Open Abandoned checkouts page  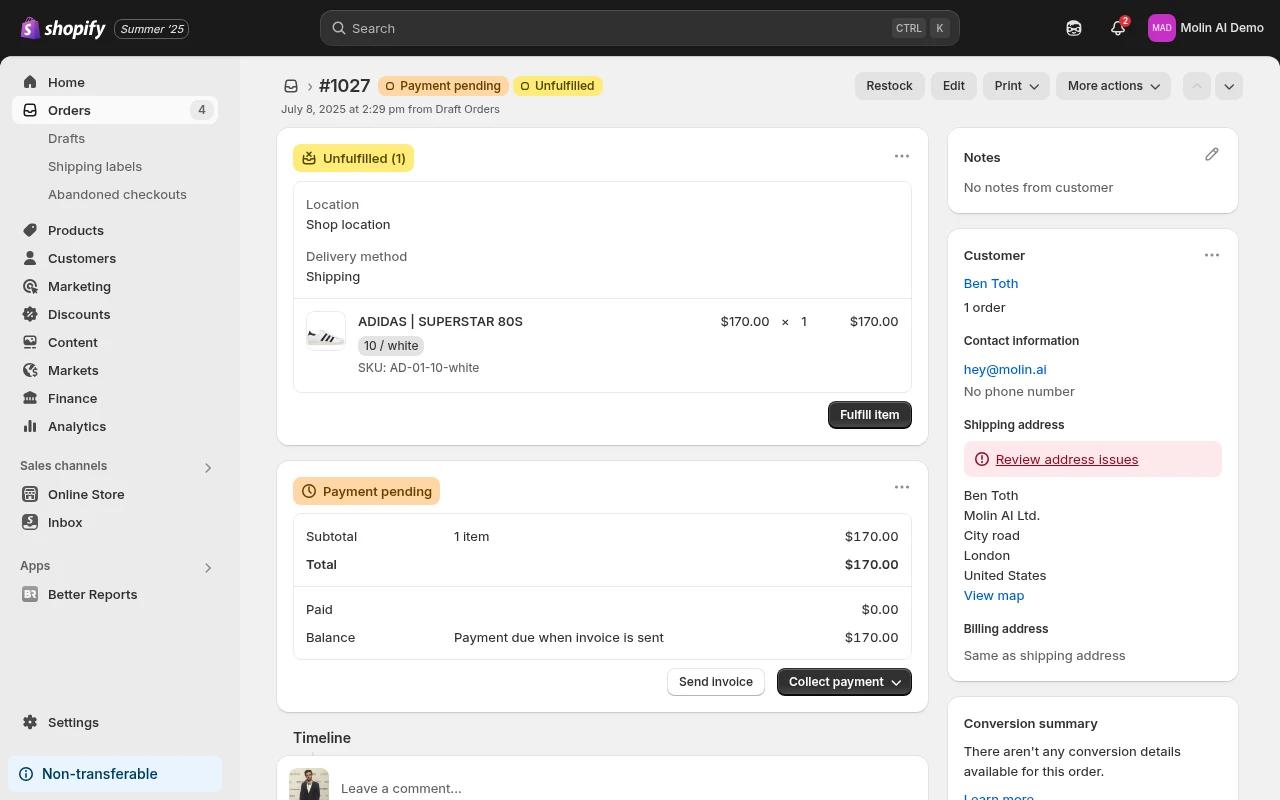[x=117, y=194]
